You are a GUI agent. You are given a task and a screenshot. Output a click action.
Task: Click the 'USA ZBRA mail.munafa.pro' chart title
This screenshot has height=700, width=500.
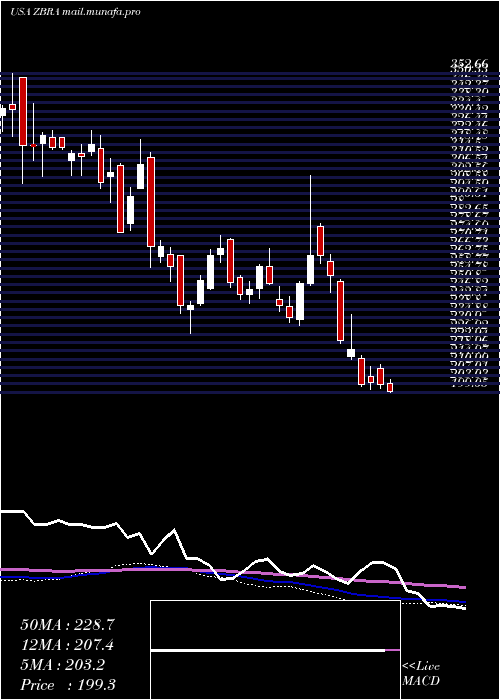[x=75, y=12]
